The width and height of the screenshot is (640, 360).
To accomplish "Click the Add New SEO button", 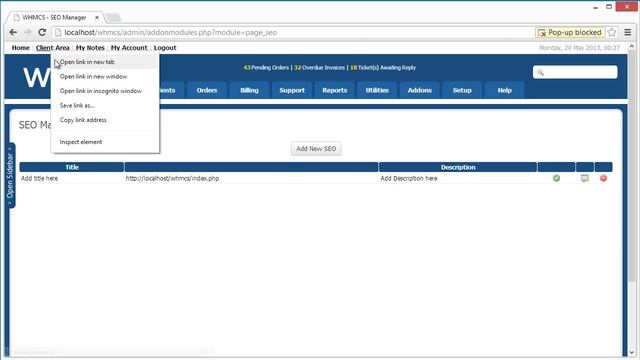I will pyautogui.click(x=316, y=149).
